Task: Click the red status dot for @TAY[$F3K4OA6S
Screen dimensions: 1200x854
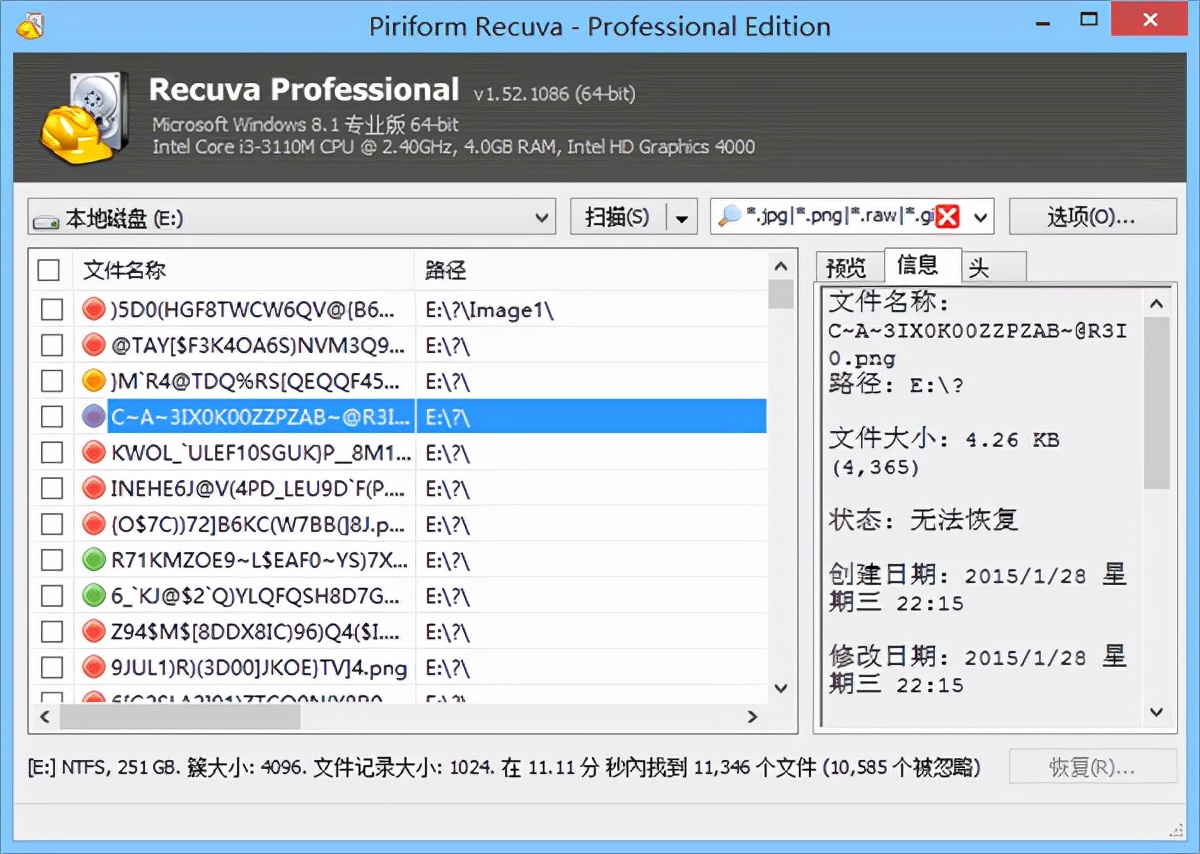Action: tap(94, 346)
